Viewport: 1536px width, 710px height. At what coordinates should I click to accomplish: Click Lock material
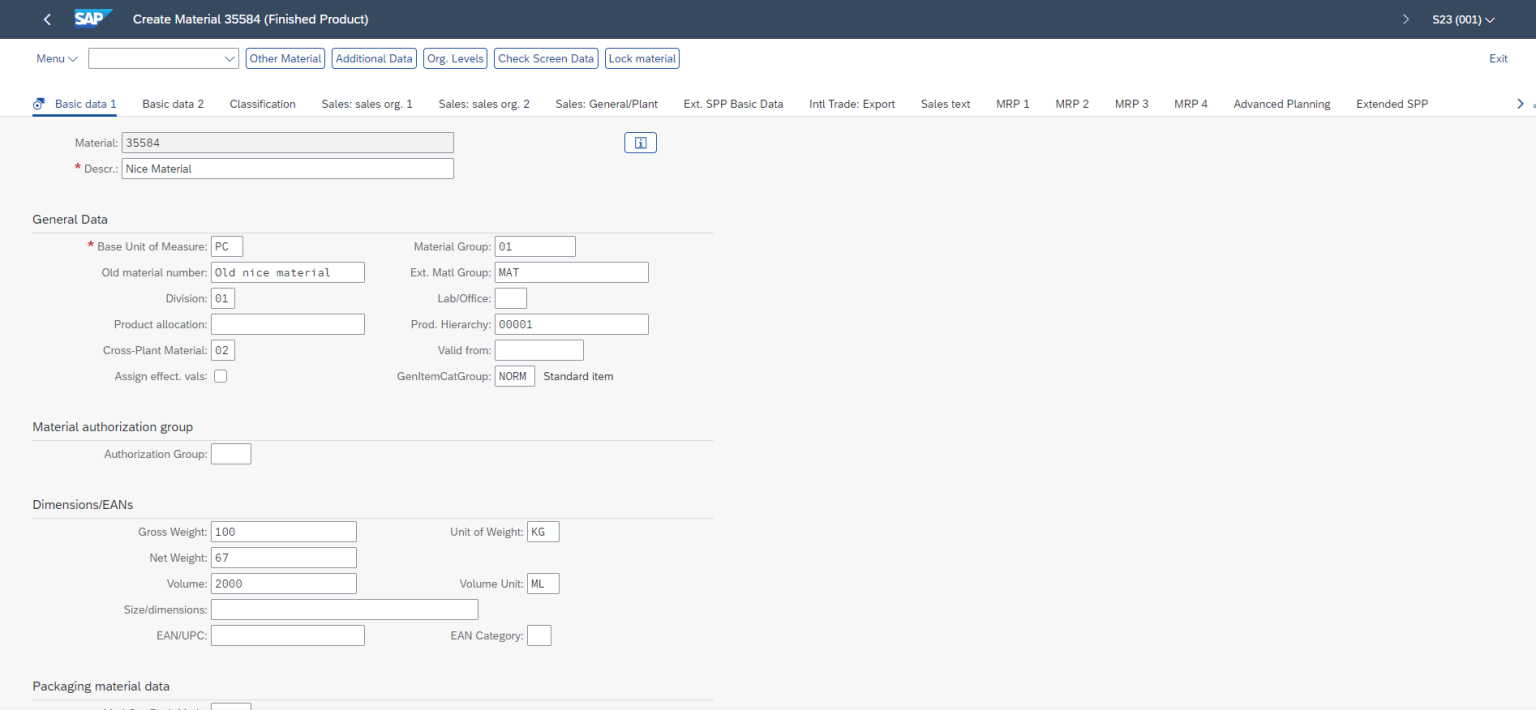[x=642, y=58]
